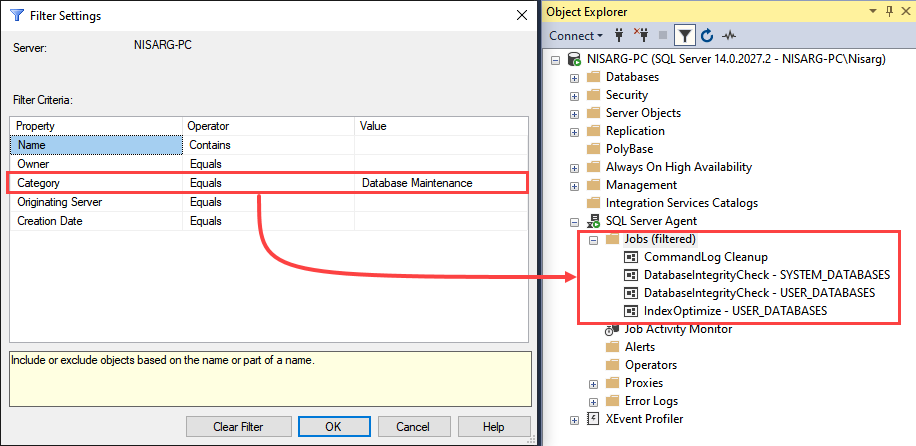The image size is (916, 446).
Task: Collapse the Jobs (filtered) node
Action: [593, 240]
